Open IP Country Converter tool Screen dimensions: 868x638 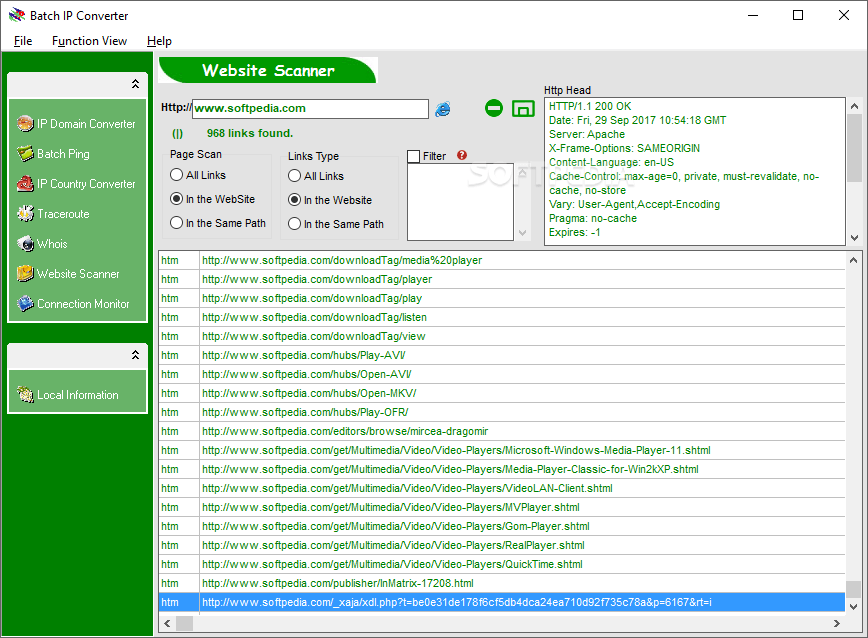(86, 183)
